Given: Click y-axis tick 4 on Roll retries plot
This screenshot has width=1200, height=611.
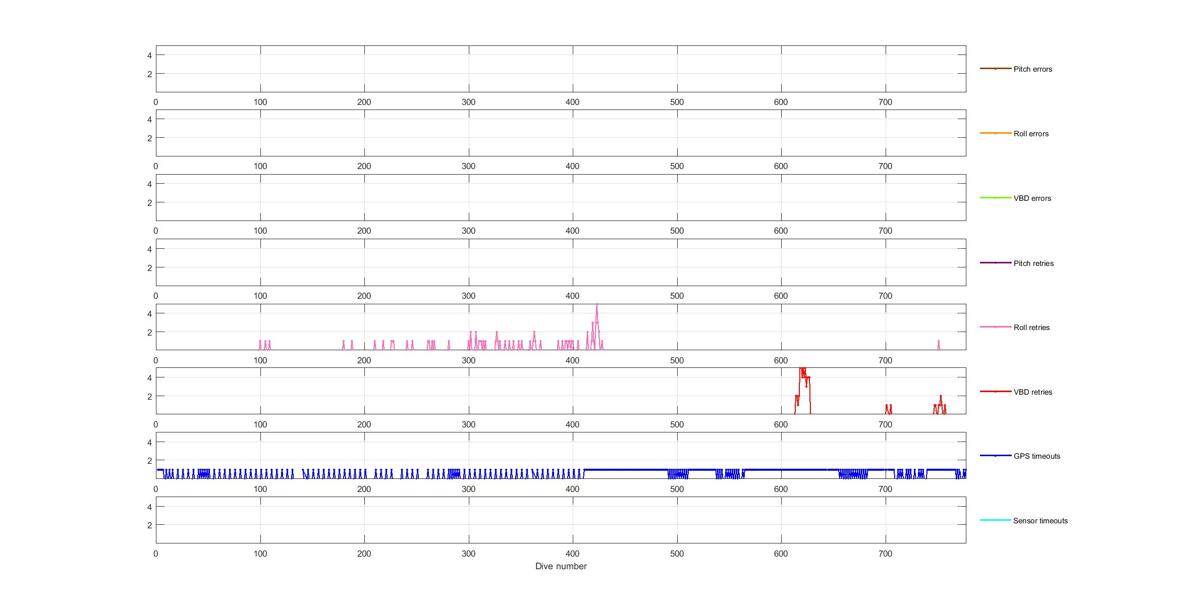Looking at the screenshot, I should tap(149, 313).
